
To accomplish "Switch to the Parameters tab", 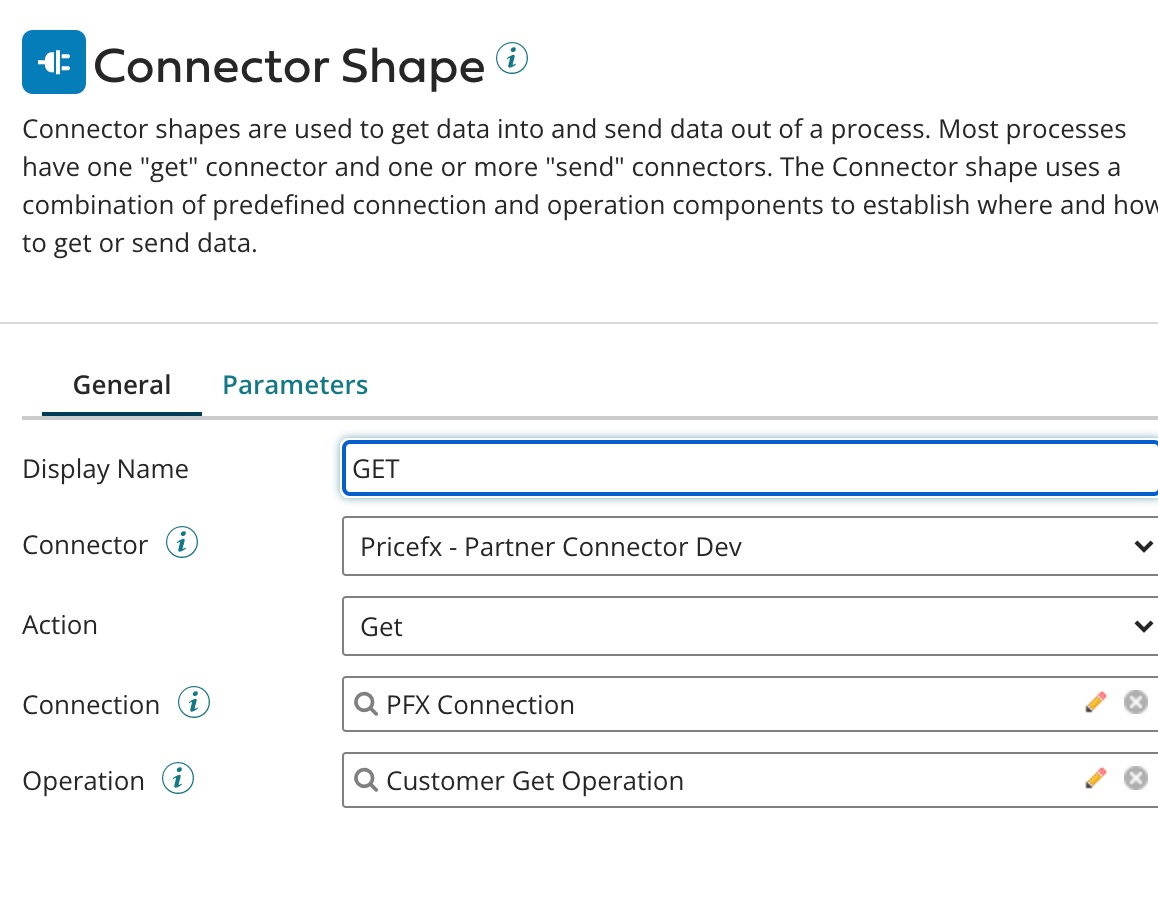I will [x=295, y=384].
